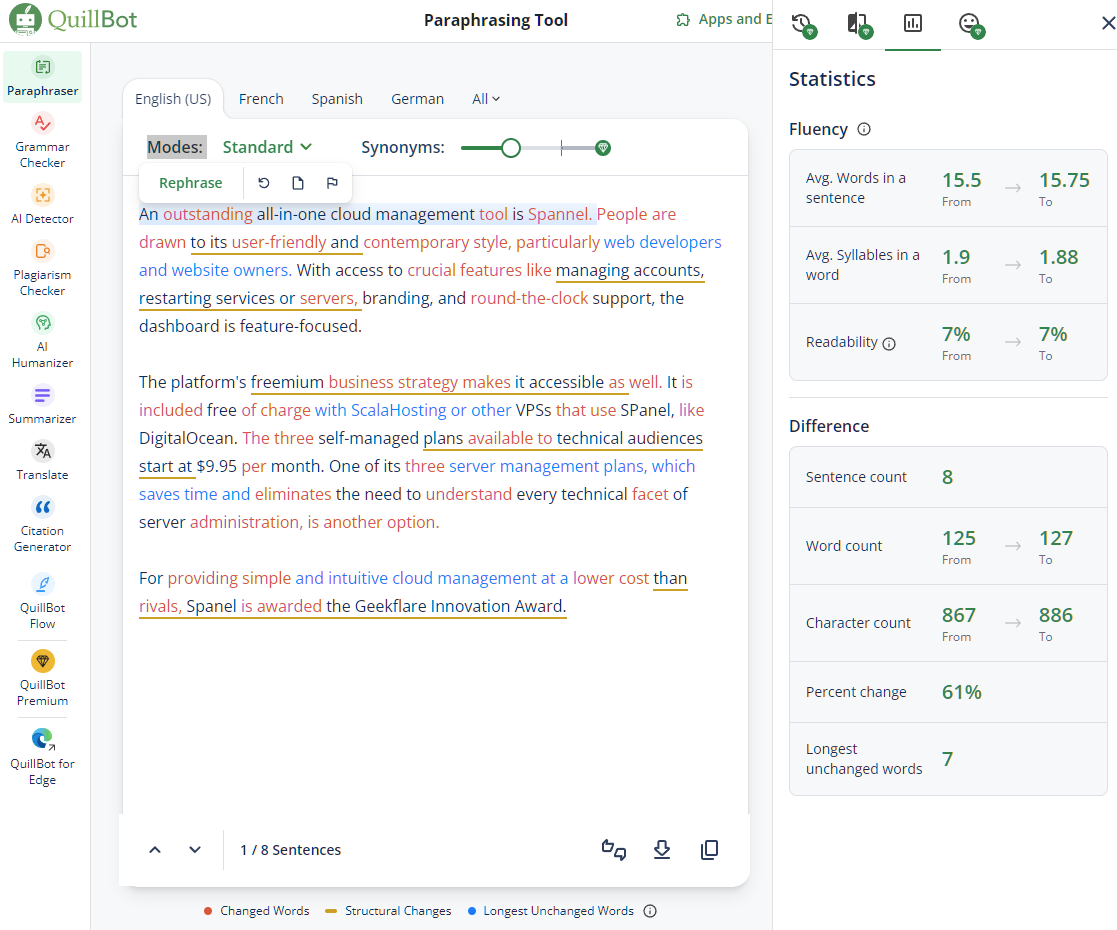Click the Longest unchanged words value 7
The image size is (1117, 930).
947,759
